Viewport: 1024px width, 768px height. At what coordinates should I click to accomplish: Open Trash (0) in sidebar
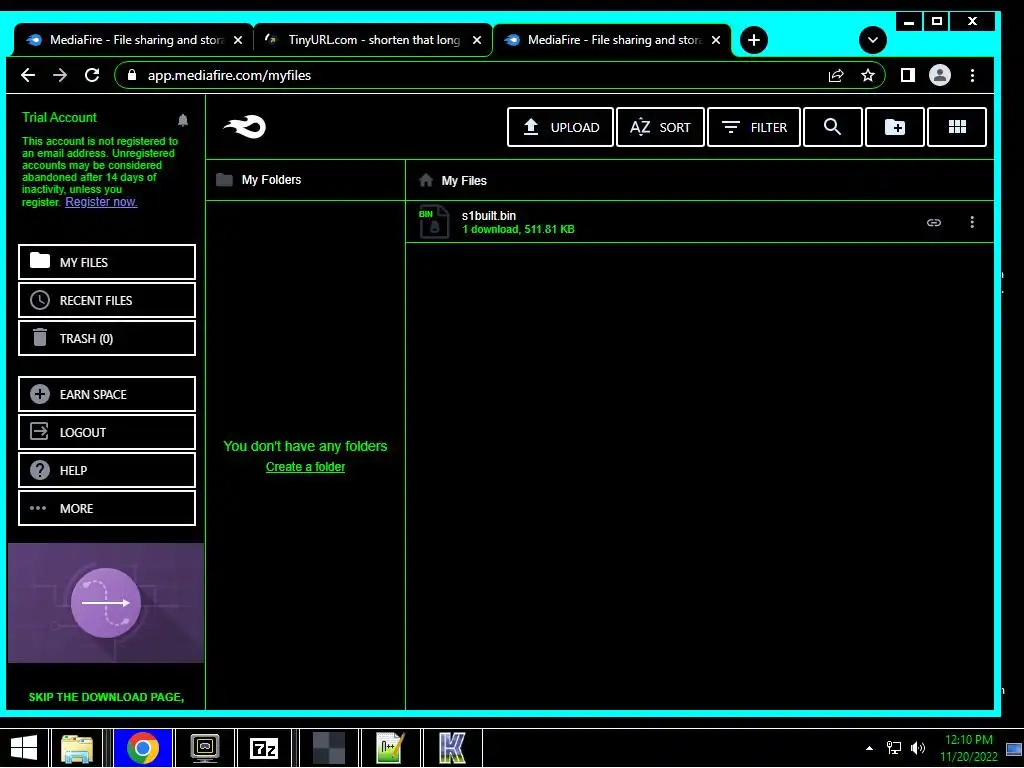[x=107, y=338]
